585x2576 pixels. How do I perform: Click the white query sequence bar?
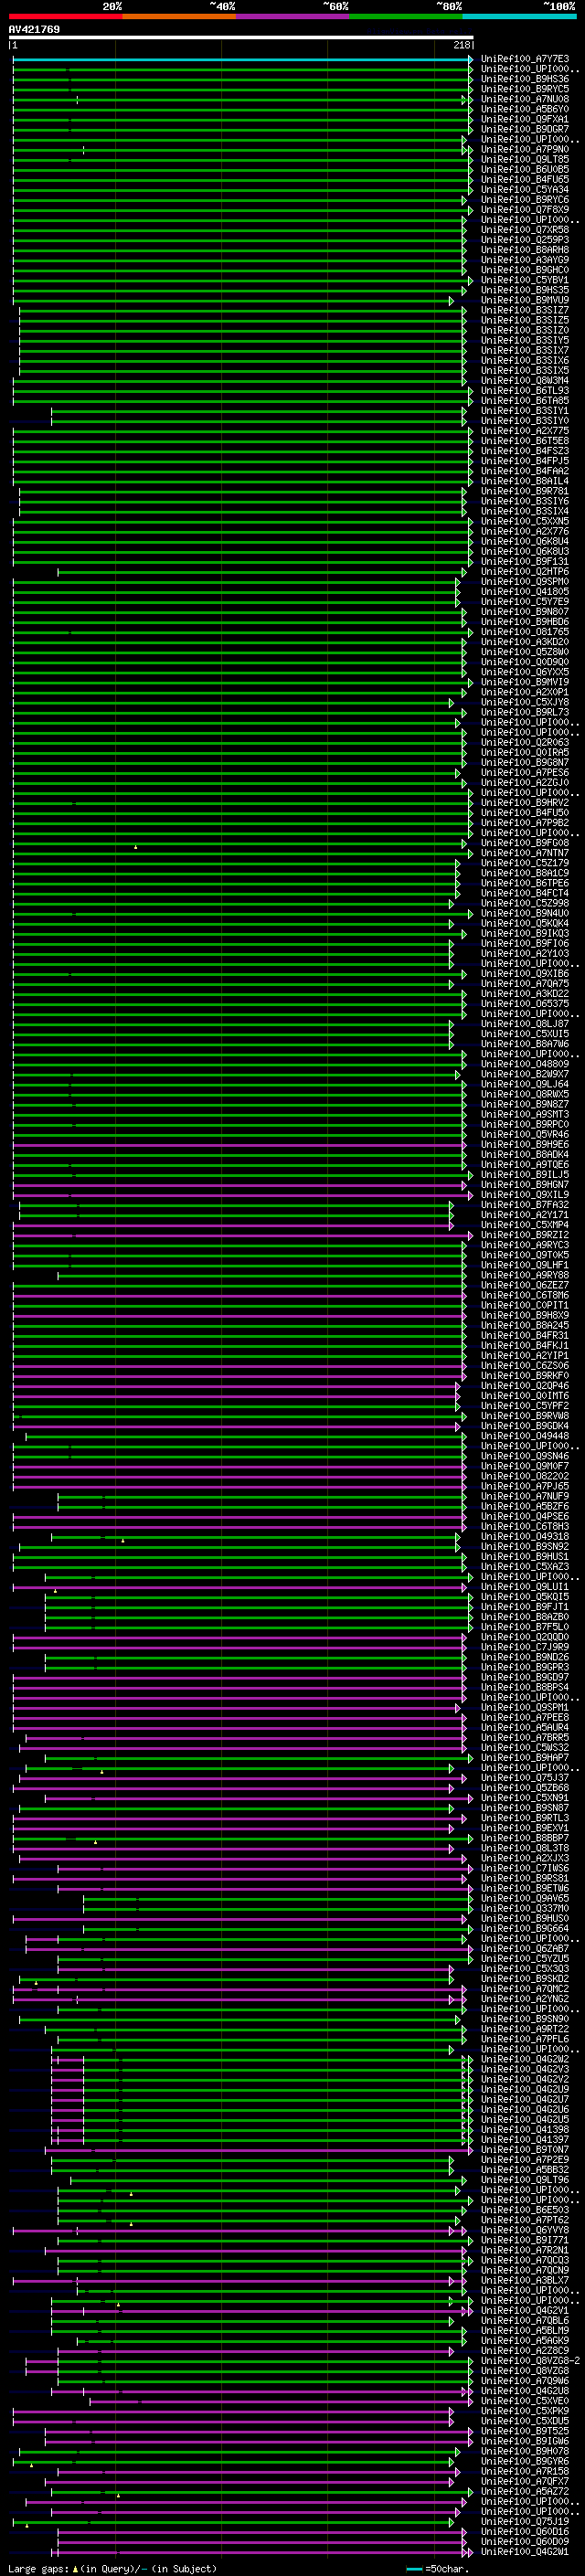(x=241, y=37)
